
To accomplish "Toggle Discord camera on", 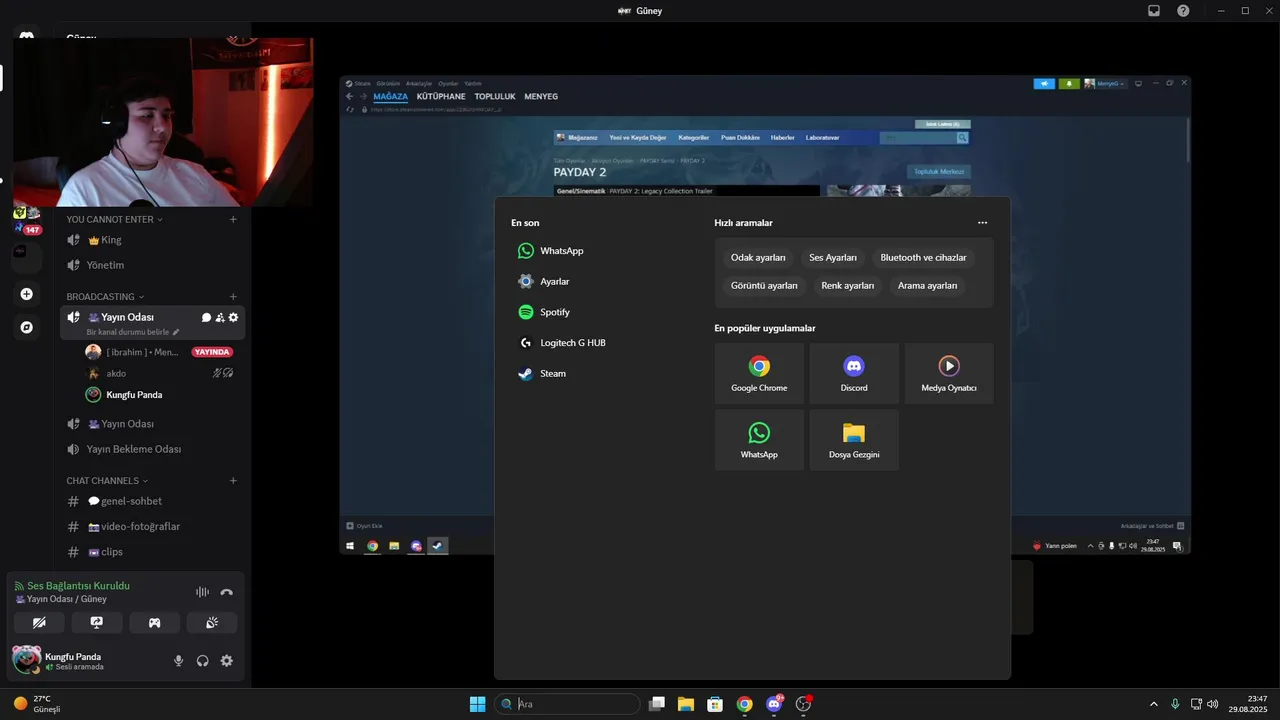I will tap(39, 622).
